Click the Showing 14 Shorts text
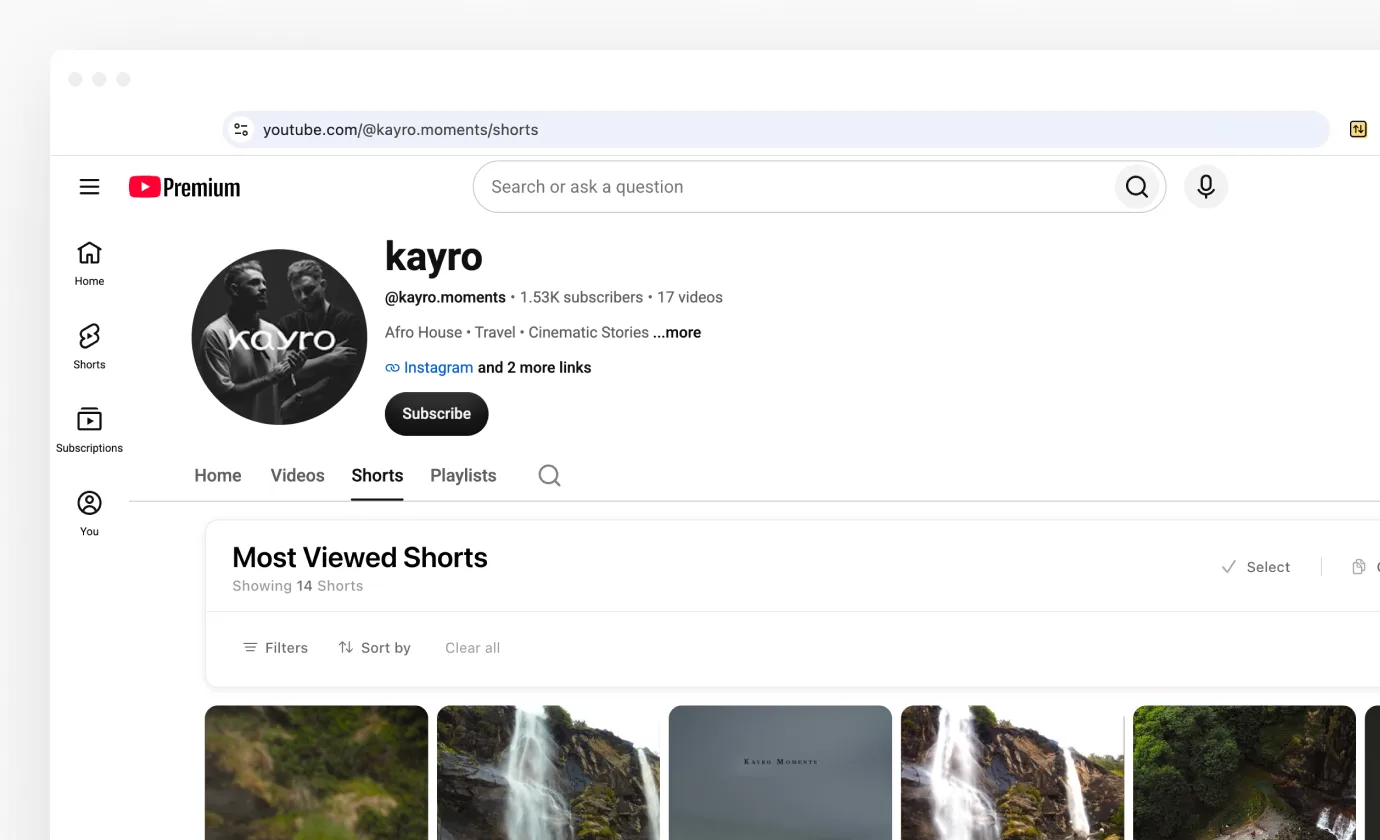Viewport: 1380px width, 840px height. pos(298,586)
